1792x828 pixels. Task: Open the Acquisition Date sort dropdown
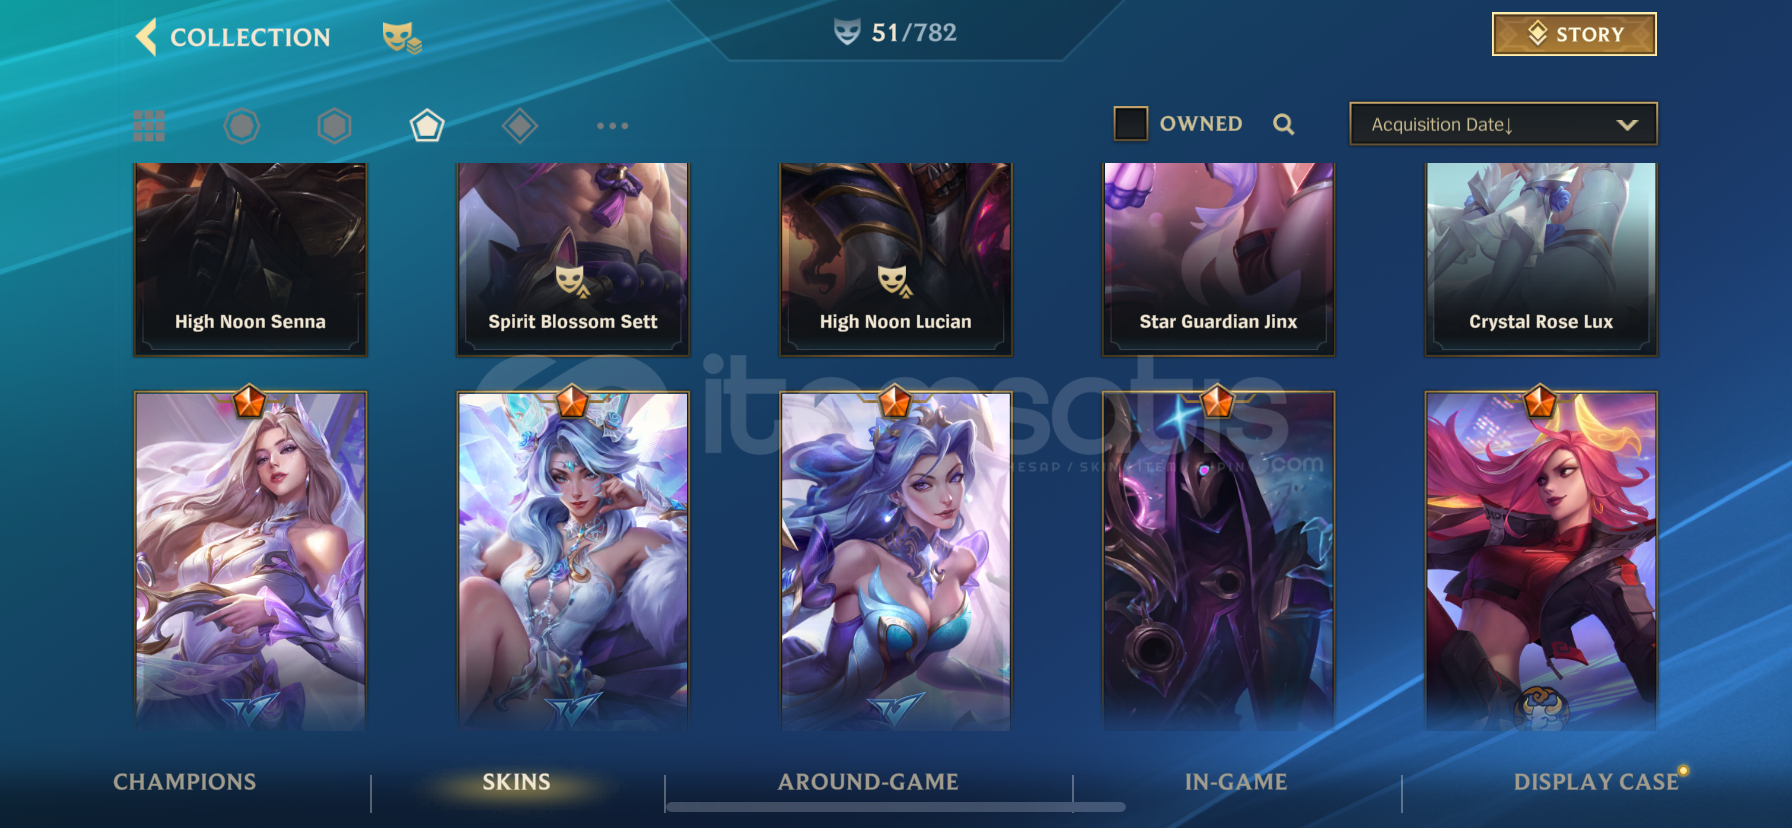(1503, 124)
